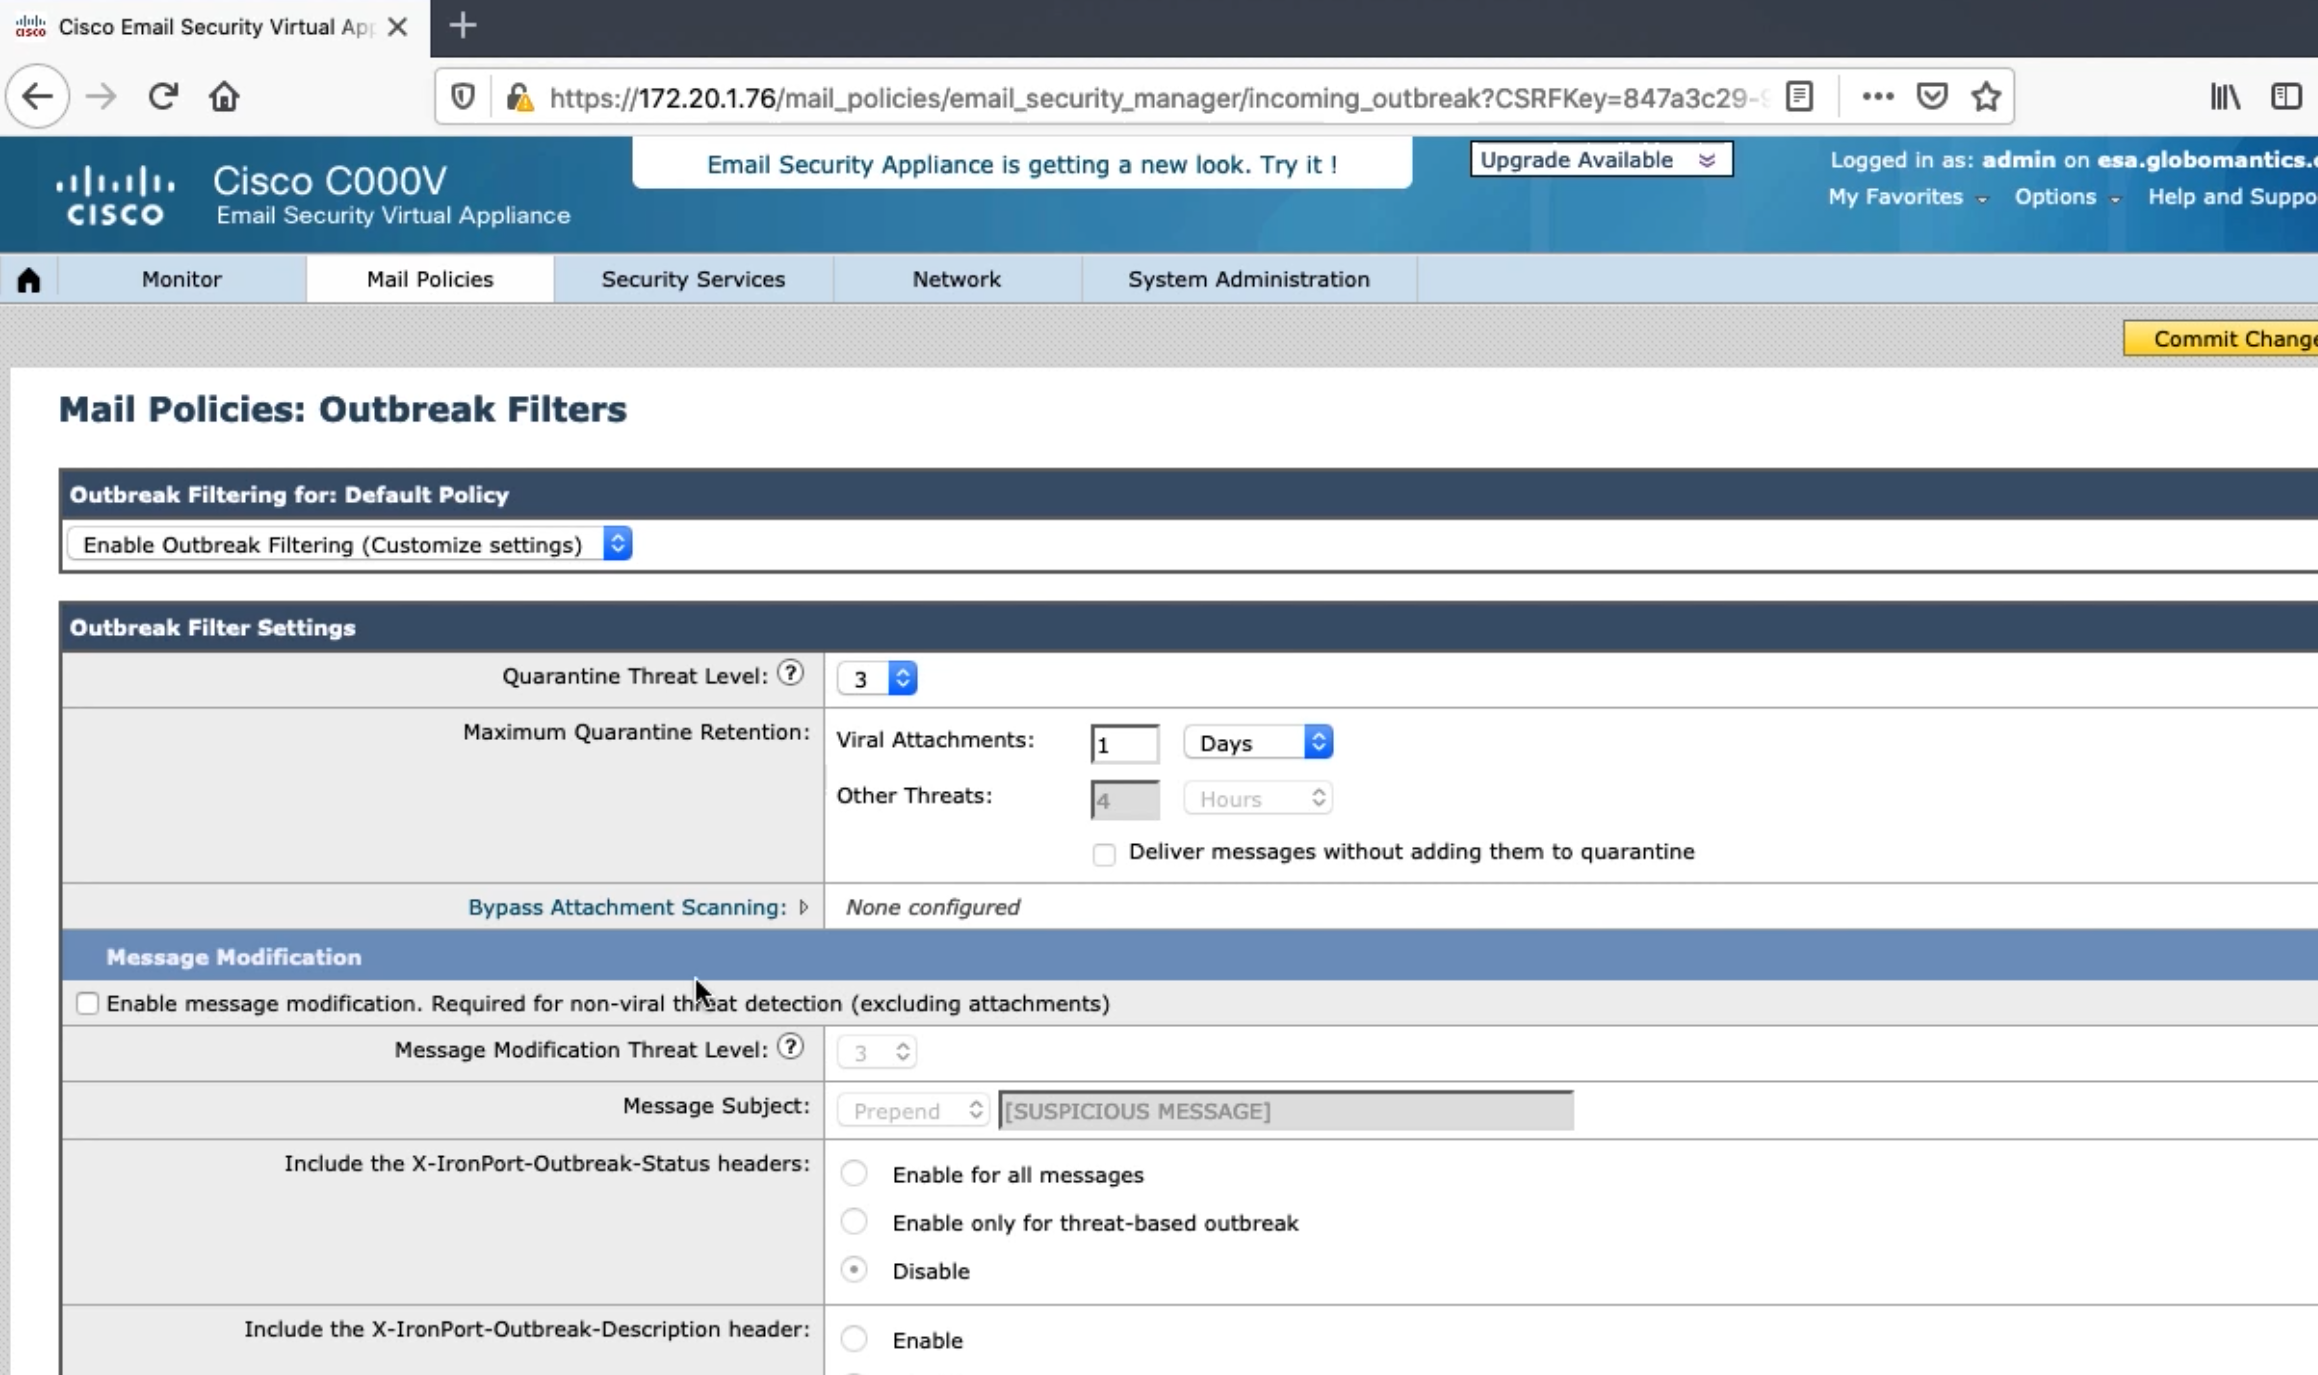Viewport: 2318px width, 1375px height.
Task: Open a new browser tab
Action: (x=462, y=26)
